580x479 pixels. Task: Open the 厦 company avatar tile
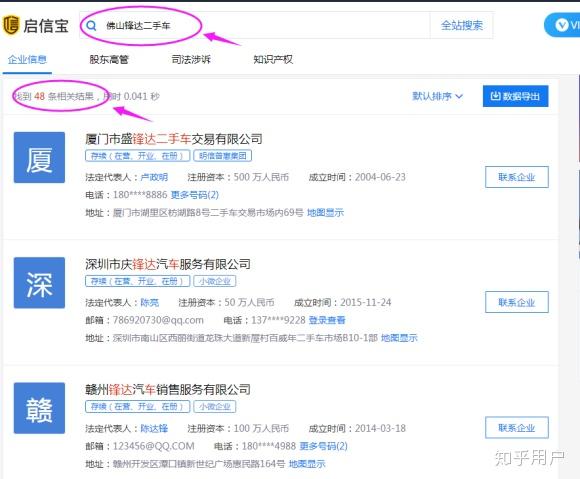[x=39, y=157]
